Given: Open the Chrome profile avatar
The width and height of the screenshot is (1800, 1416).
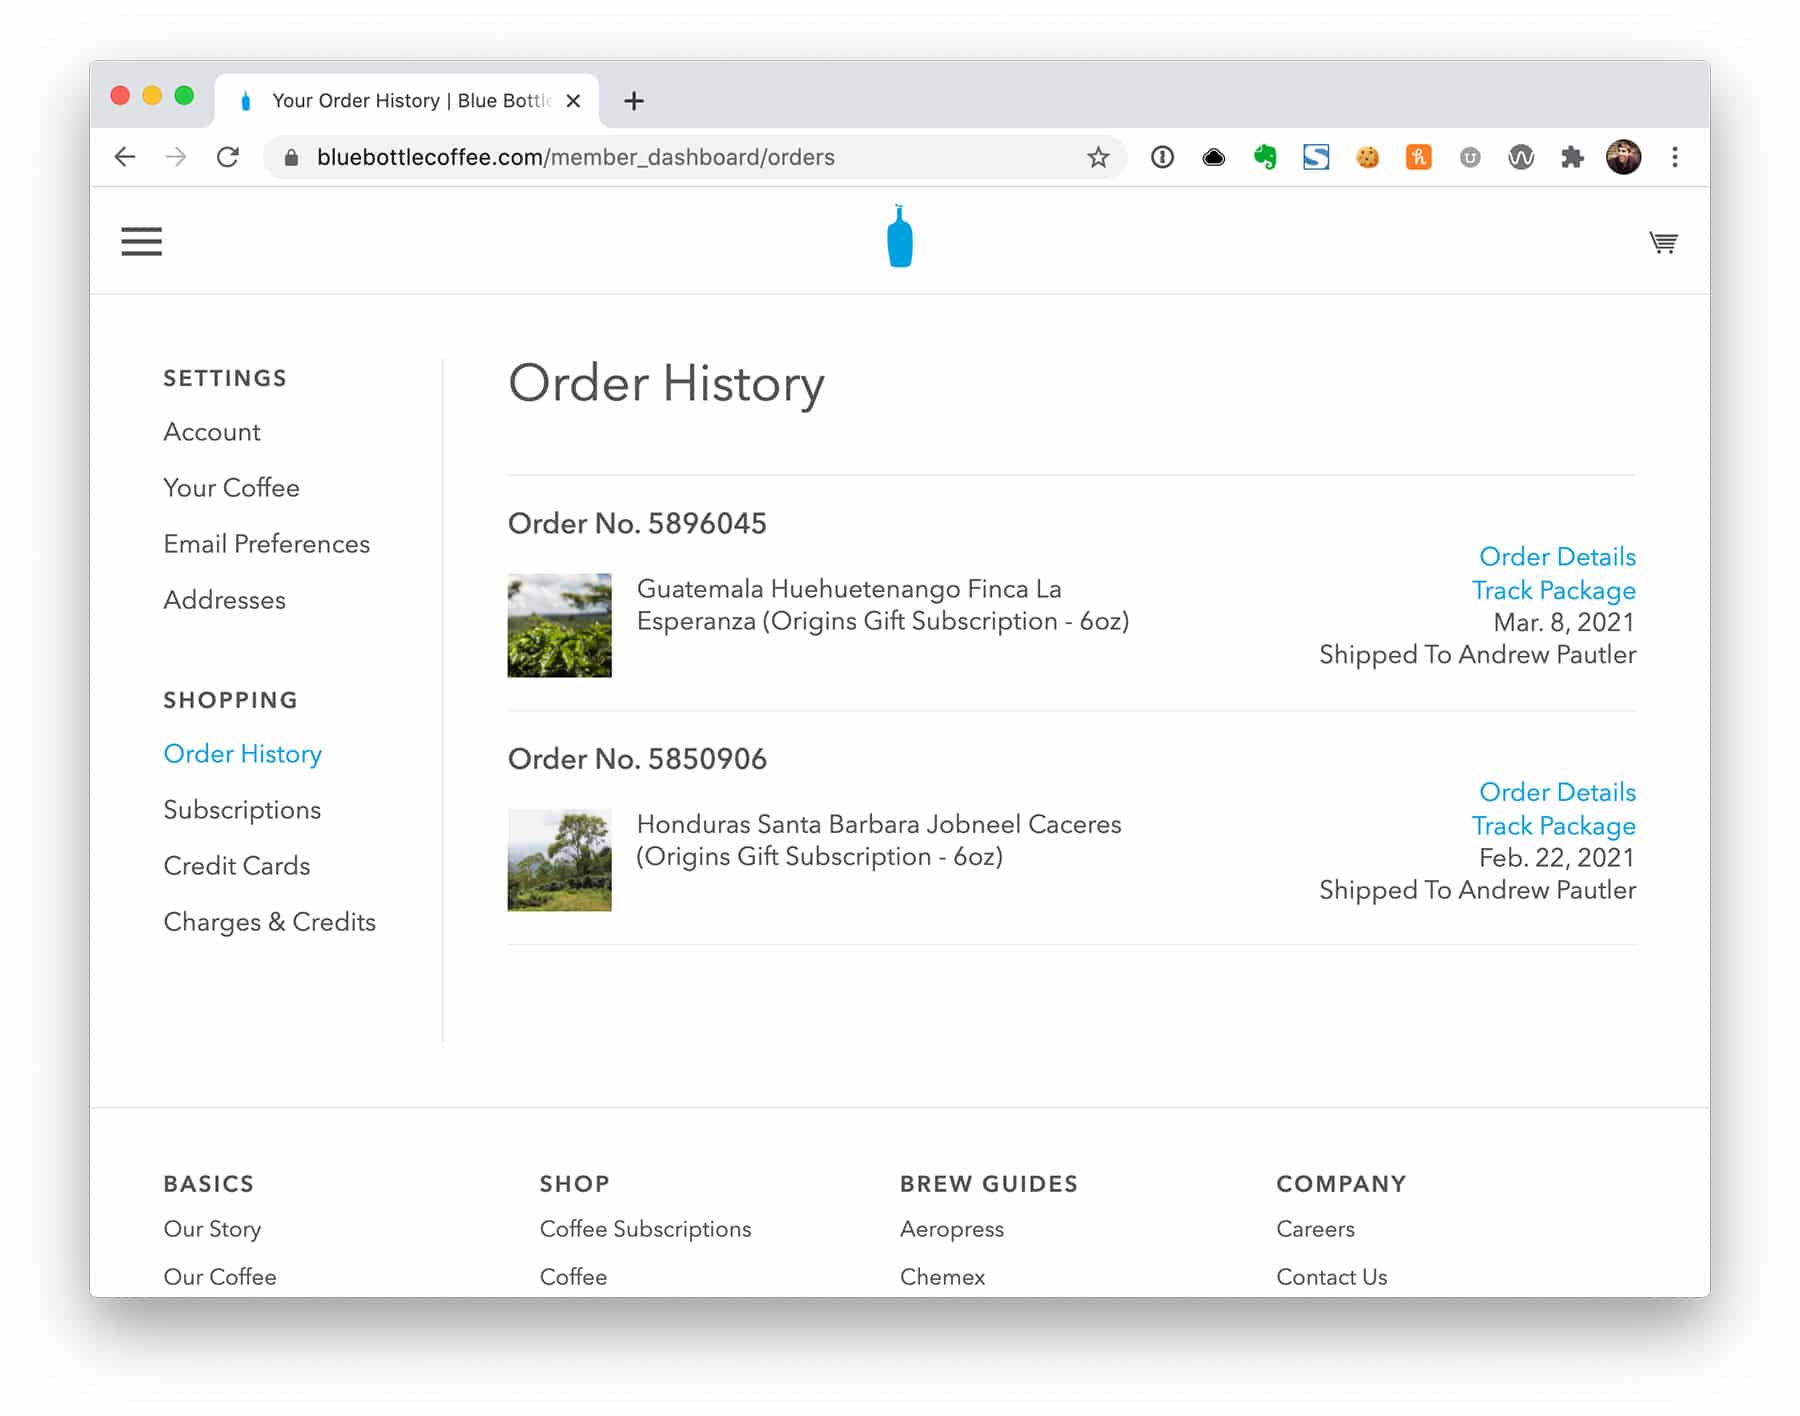Looking at the screenshot, I should coord(1623,157).
